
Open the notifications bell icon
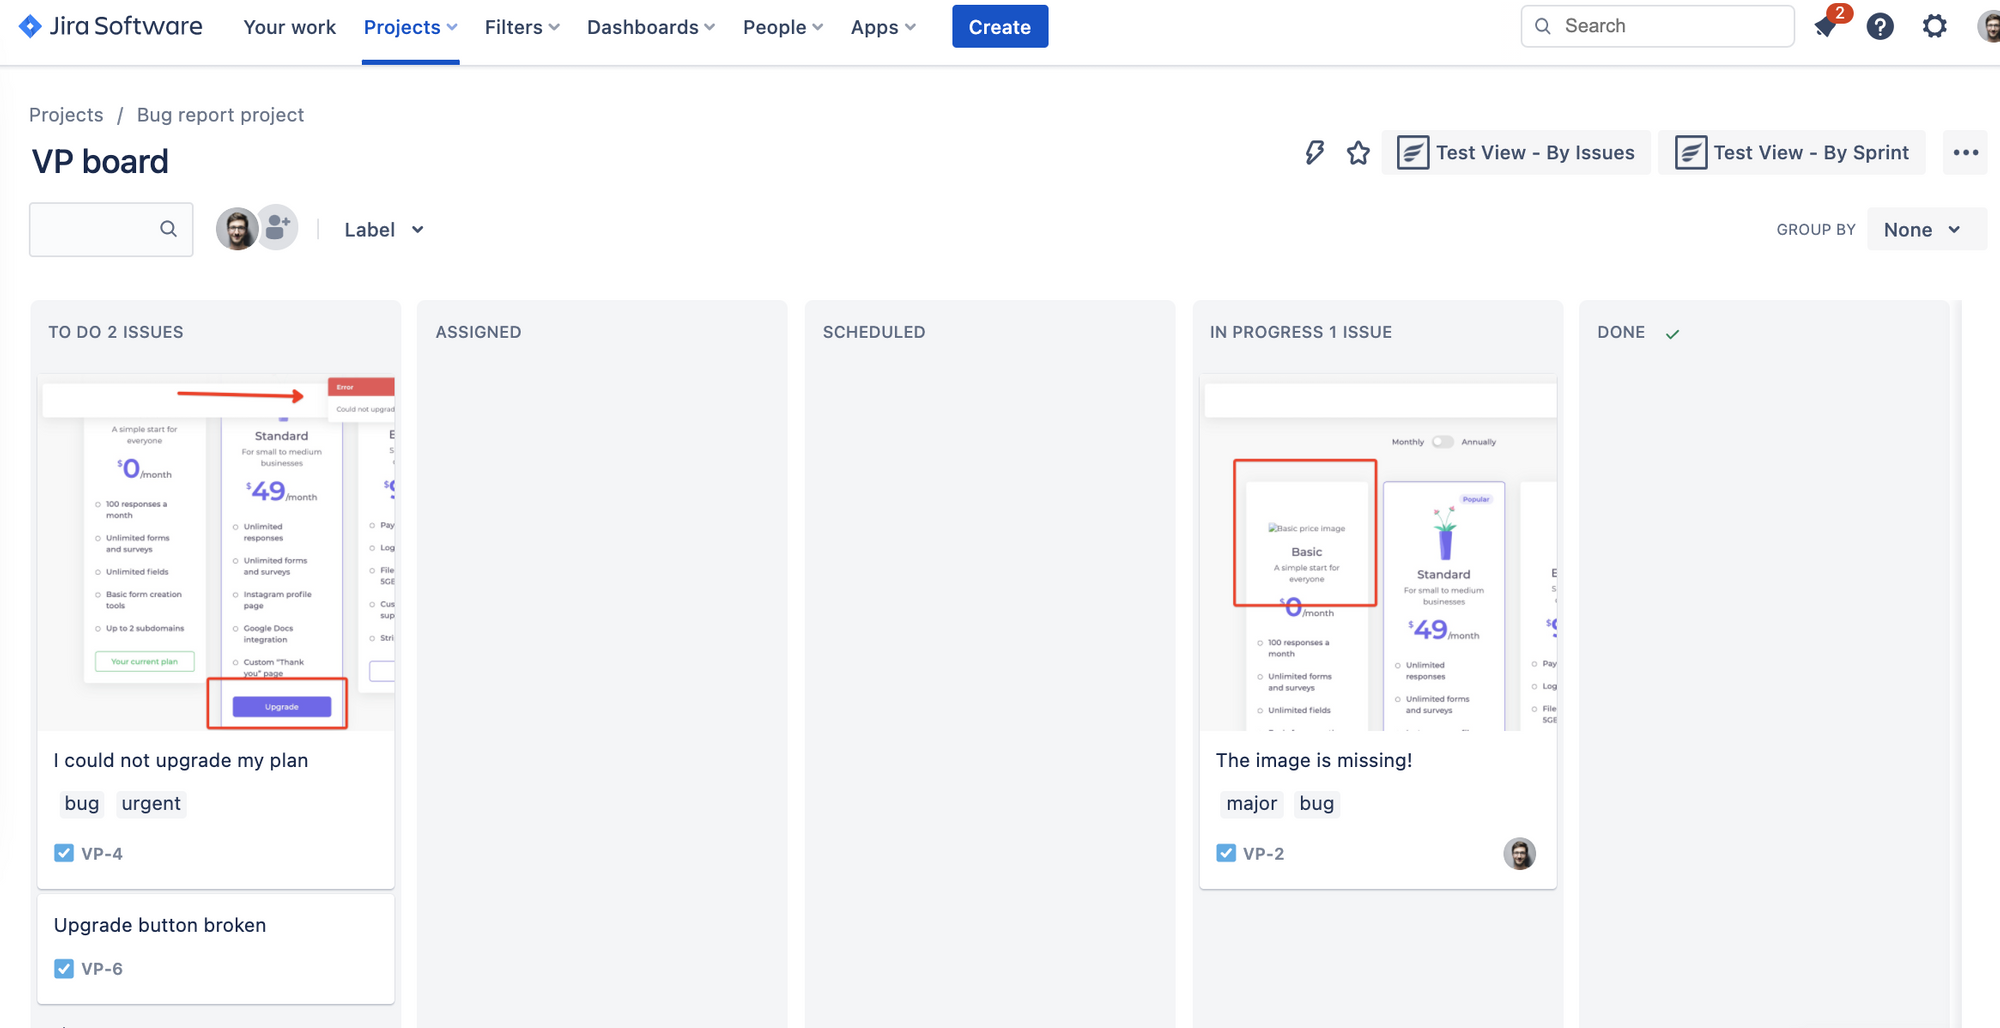tap(1826, 27)
